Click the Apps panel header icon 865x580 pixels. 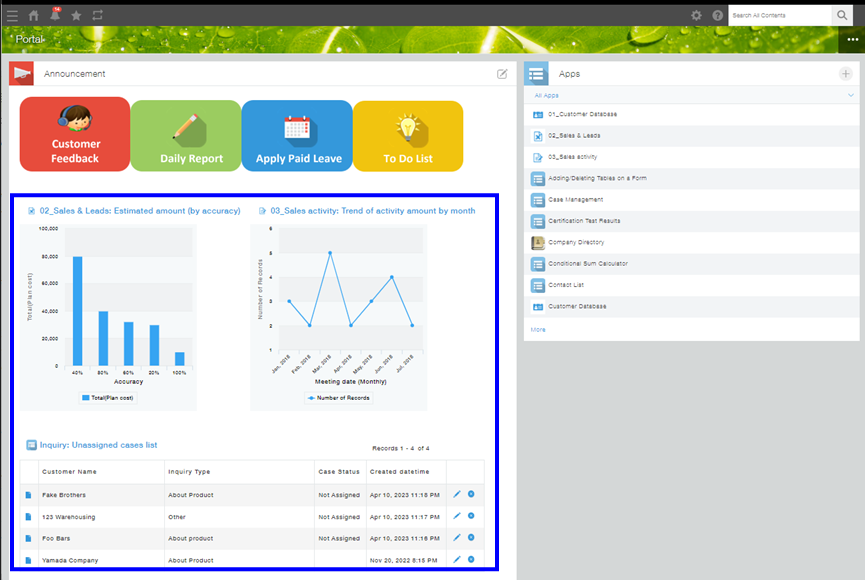tap(536, 73)
